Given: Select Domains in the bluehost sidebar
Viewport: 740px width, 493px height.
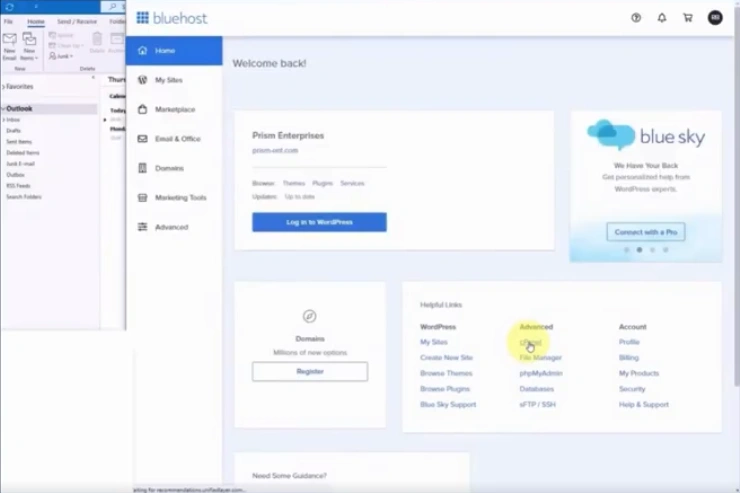Looking at the screenshot, I should click(169, 168).
